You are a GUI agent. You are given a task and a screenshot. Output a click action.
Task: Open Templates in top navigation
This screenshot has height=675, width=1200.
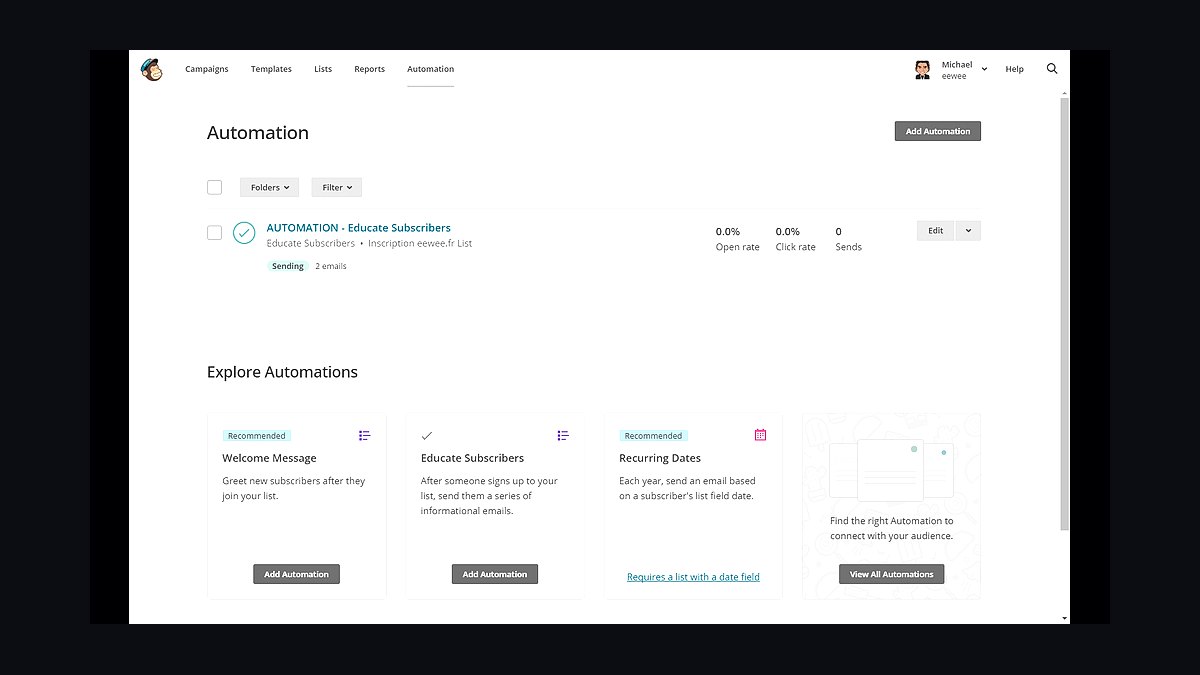click(x=271, y=69)
